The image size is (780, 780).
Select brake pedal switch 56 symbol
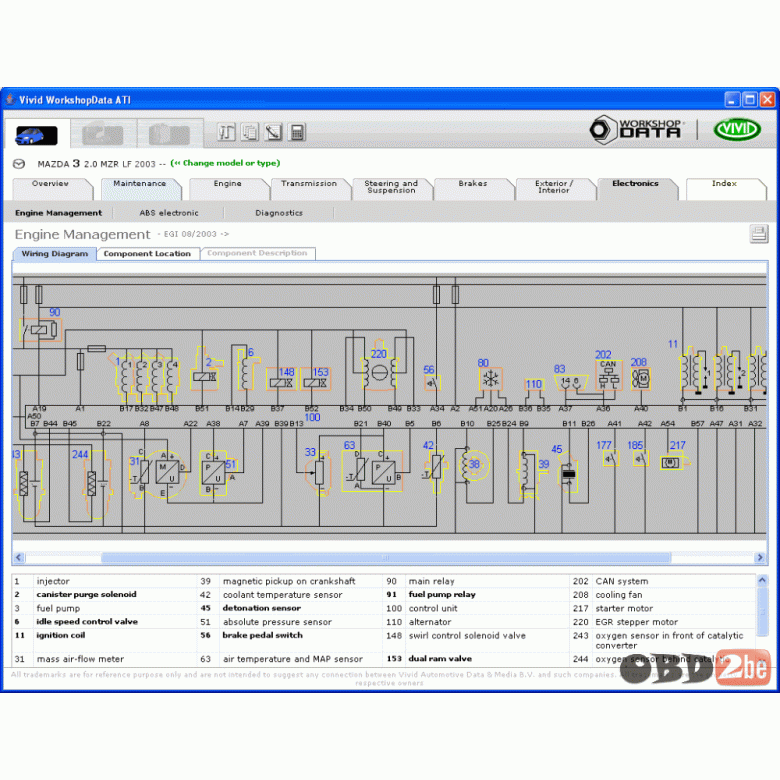click(x=432, y=383)
